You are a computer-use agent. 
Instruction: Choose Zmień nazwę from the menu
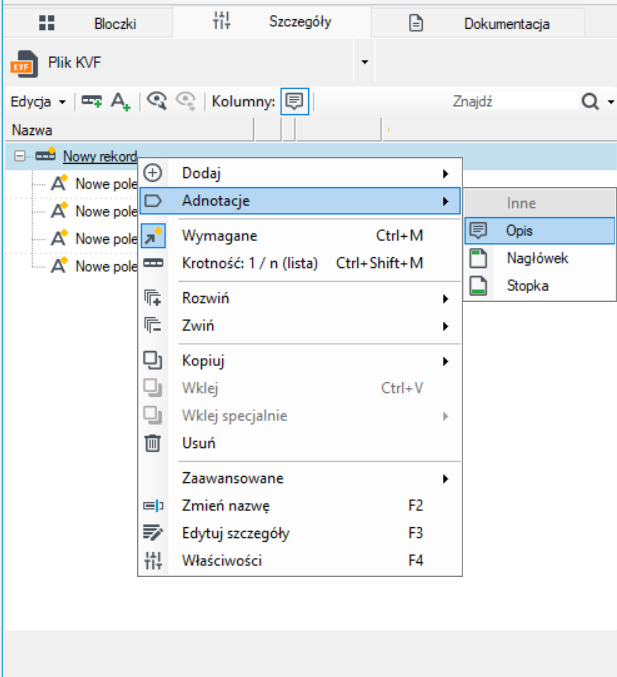(300, 506)
